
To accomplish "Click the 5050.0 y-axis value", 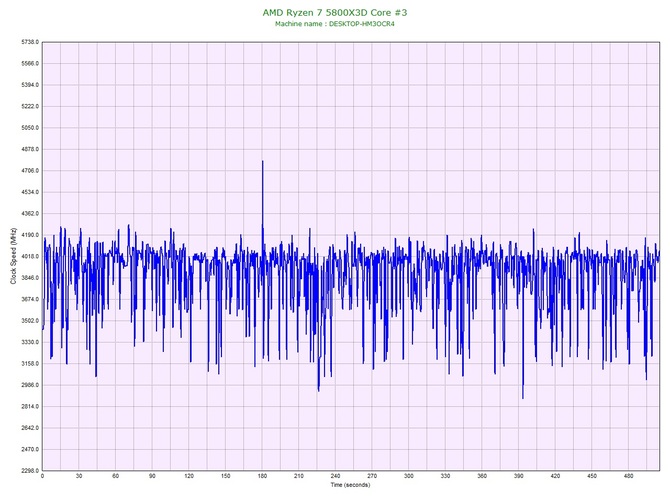I will click(x=30, y=128).
